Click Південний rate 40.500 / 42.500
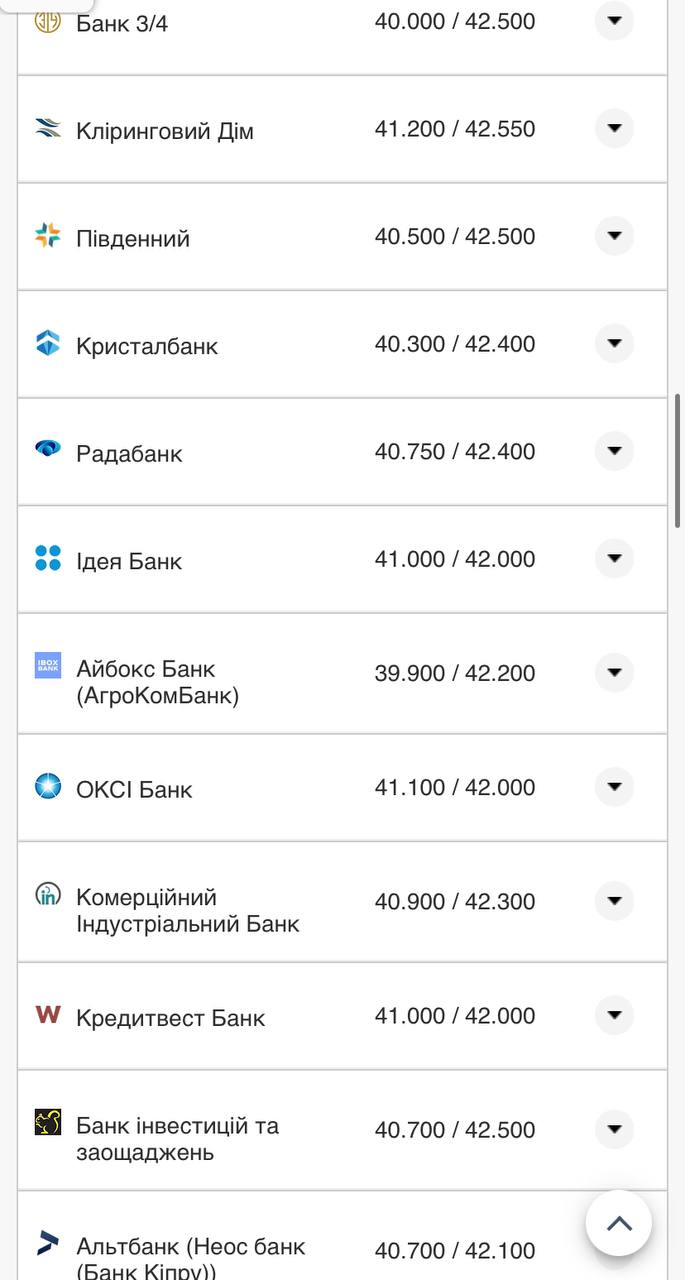685x1280 pixels. pos(455,236)
